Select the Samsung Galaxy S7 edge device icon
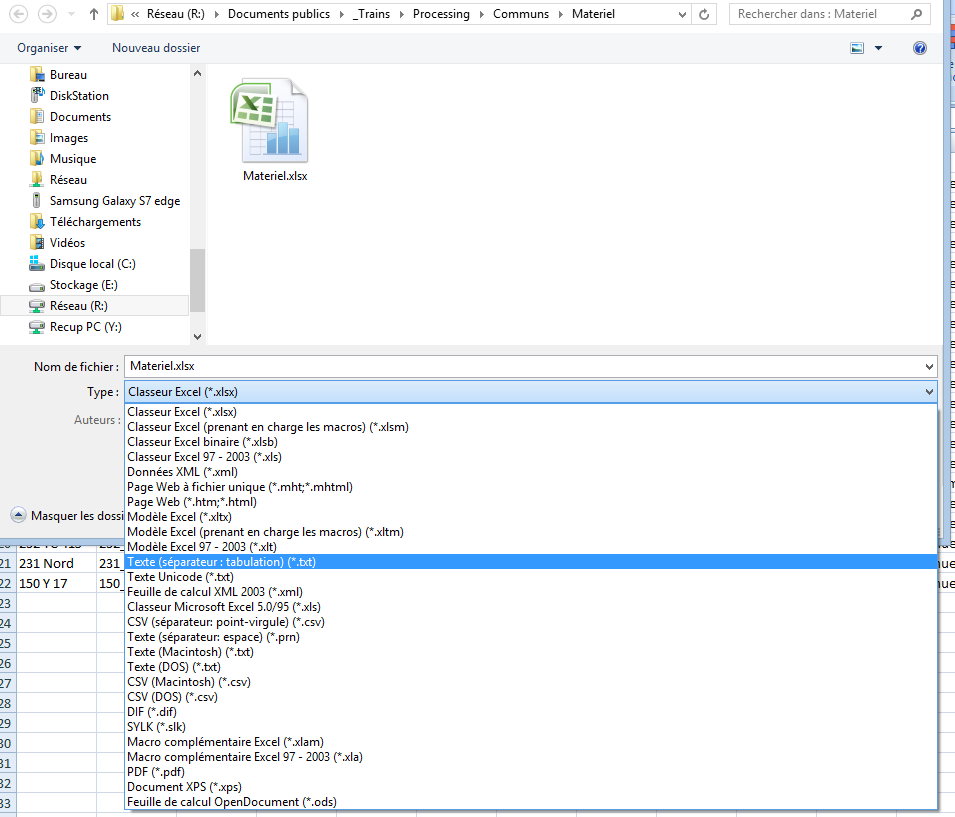This screenshot has width=955, height=817. tap(37, 201)
